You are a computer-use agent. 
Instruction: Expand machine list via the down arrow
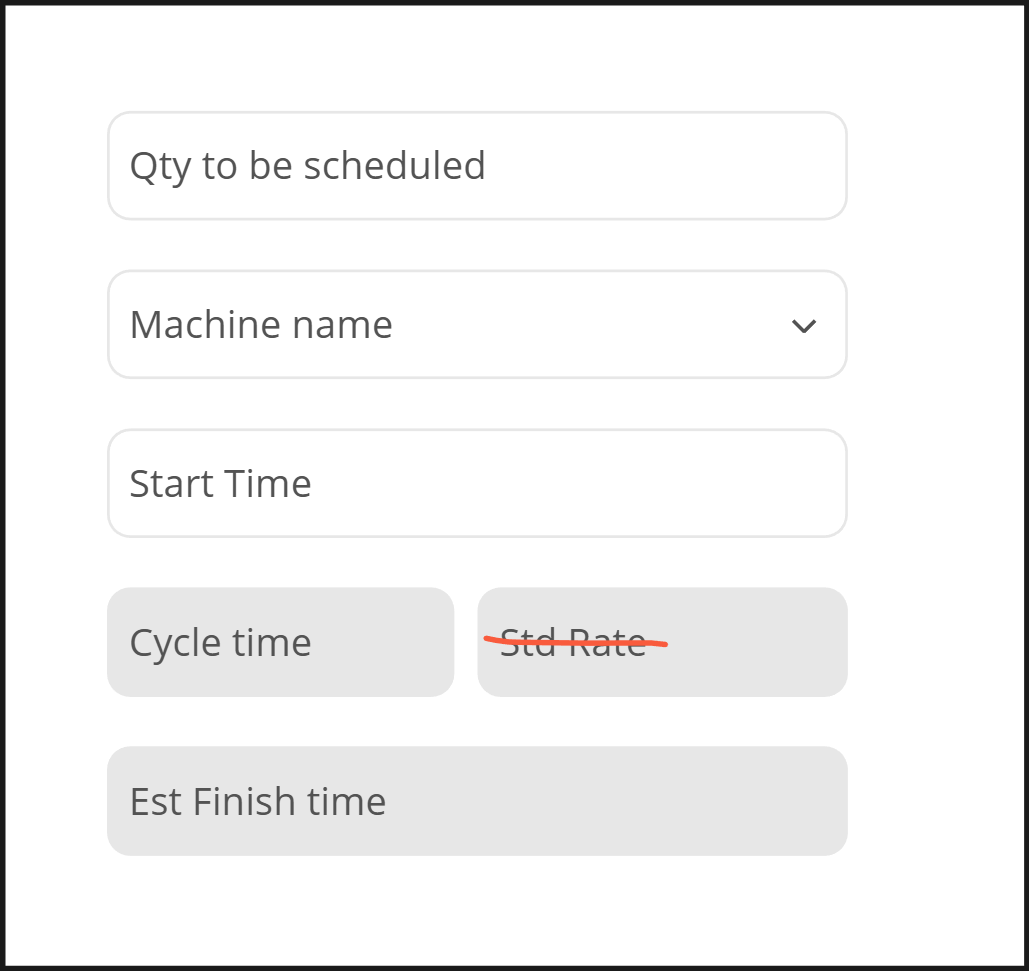tap(804, 326)
